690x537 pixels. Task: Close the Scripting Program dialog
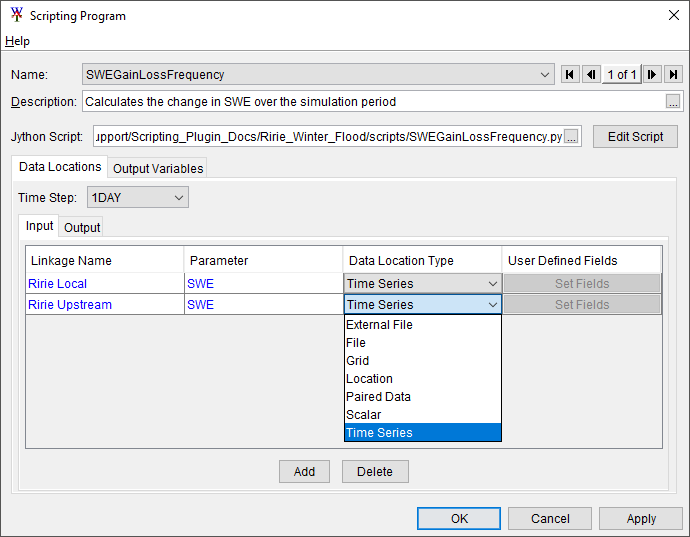(x=671, y=16)
